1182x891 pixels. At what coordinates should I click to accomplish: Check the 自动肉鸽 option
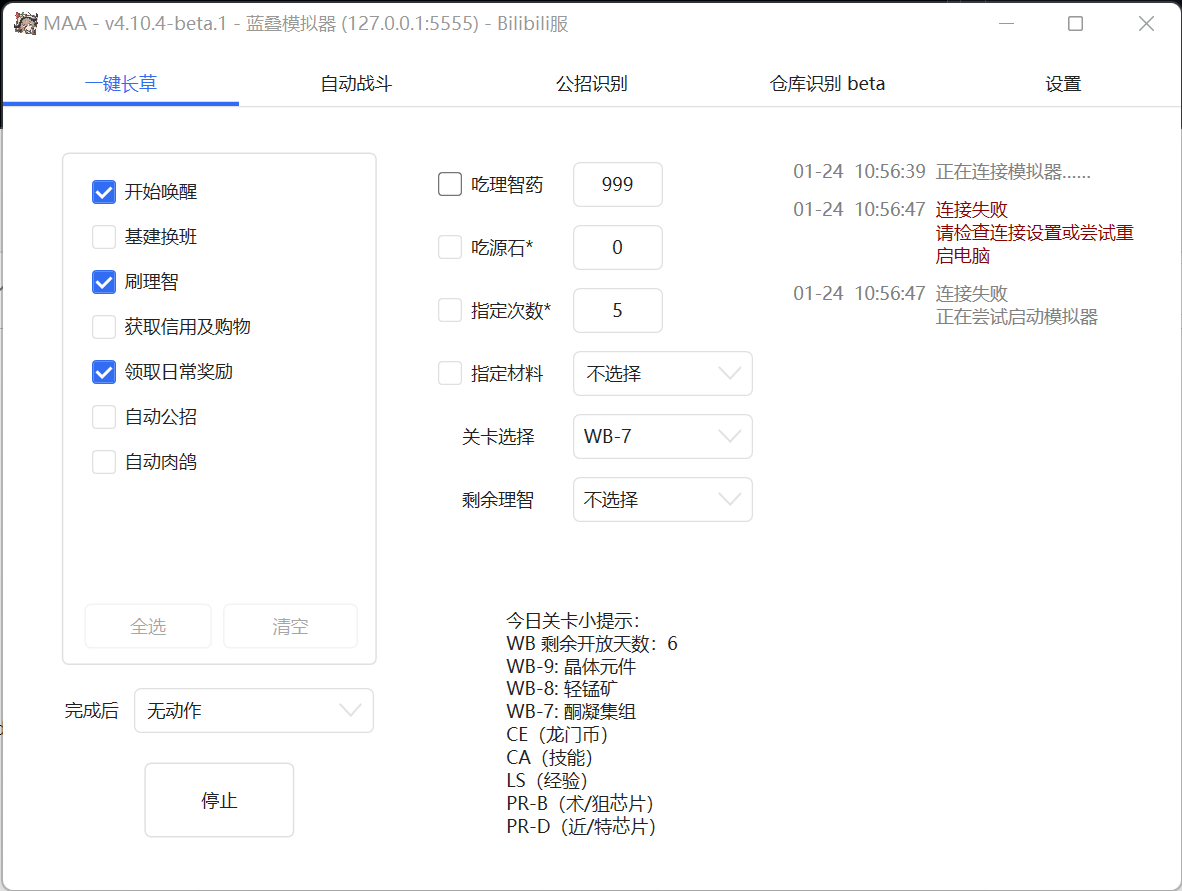click(103, 461)
